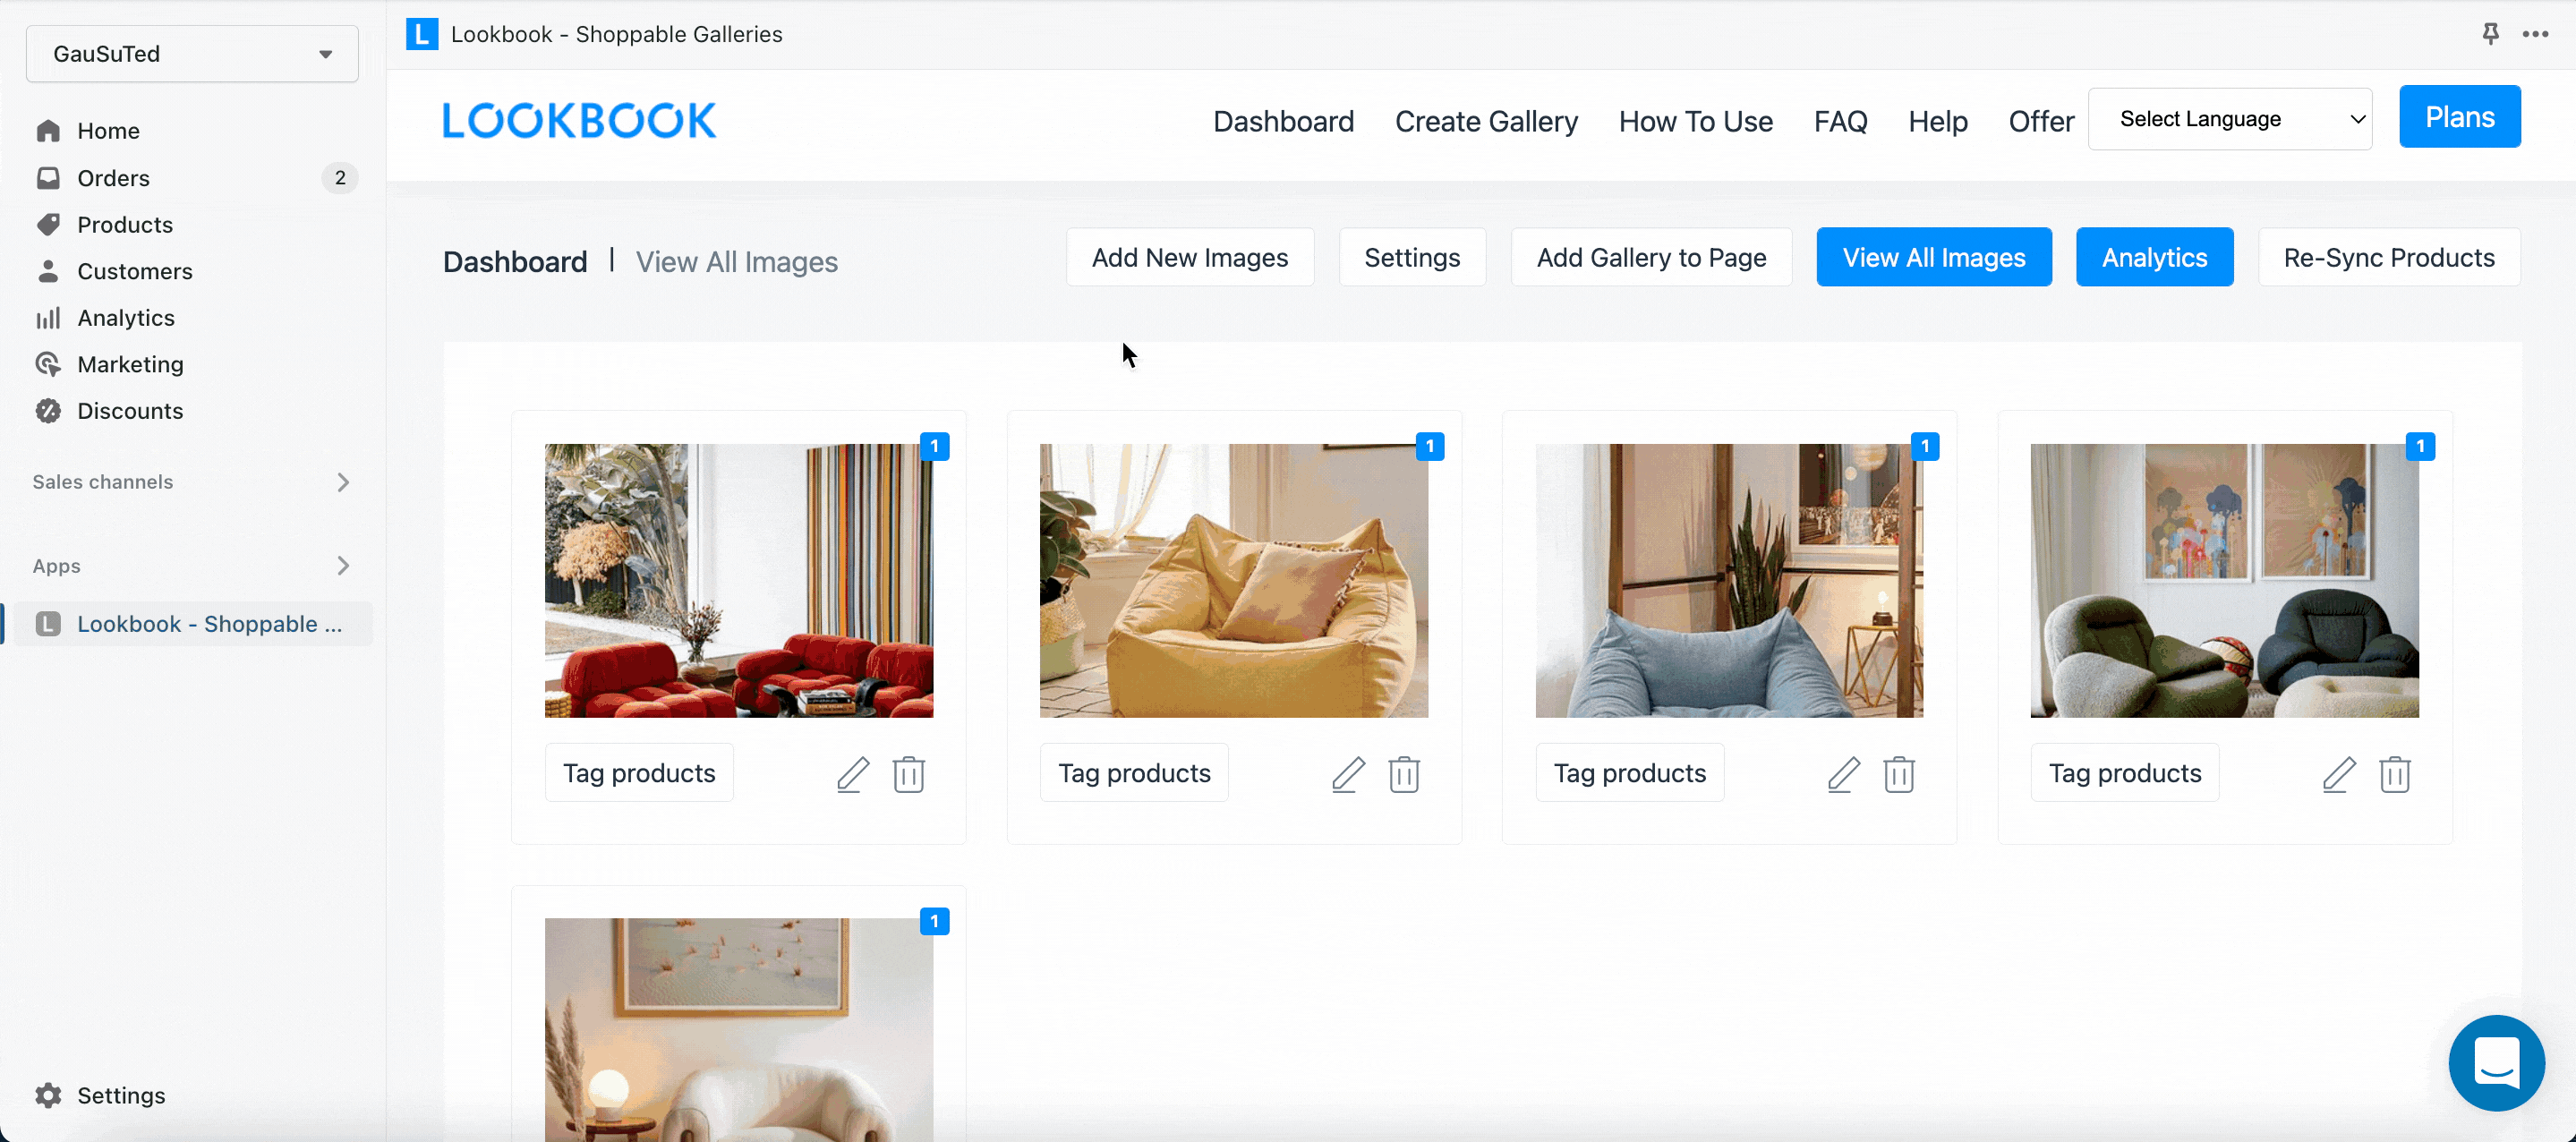Tag products on yellow beanbag image
The width and height of the screenshot is (2576, 1142).
pos(1134,773)
